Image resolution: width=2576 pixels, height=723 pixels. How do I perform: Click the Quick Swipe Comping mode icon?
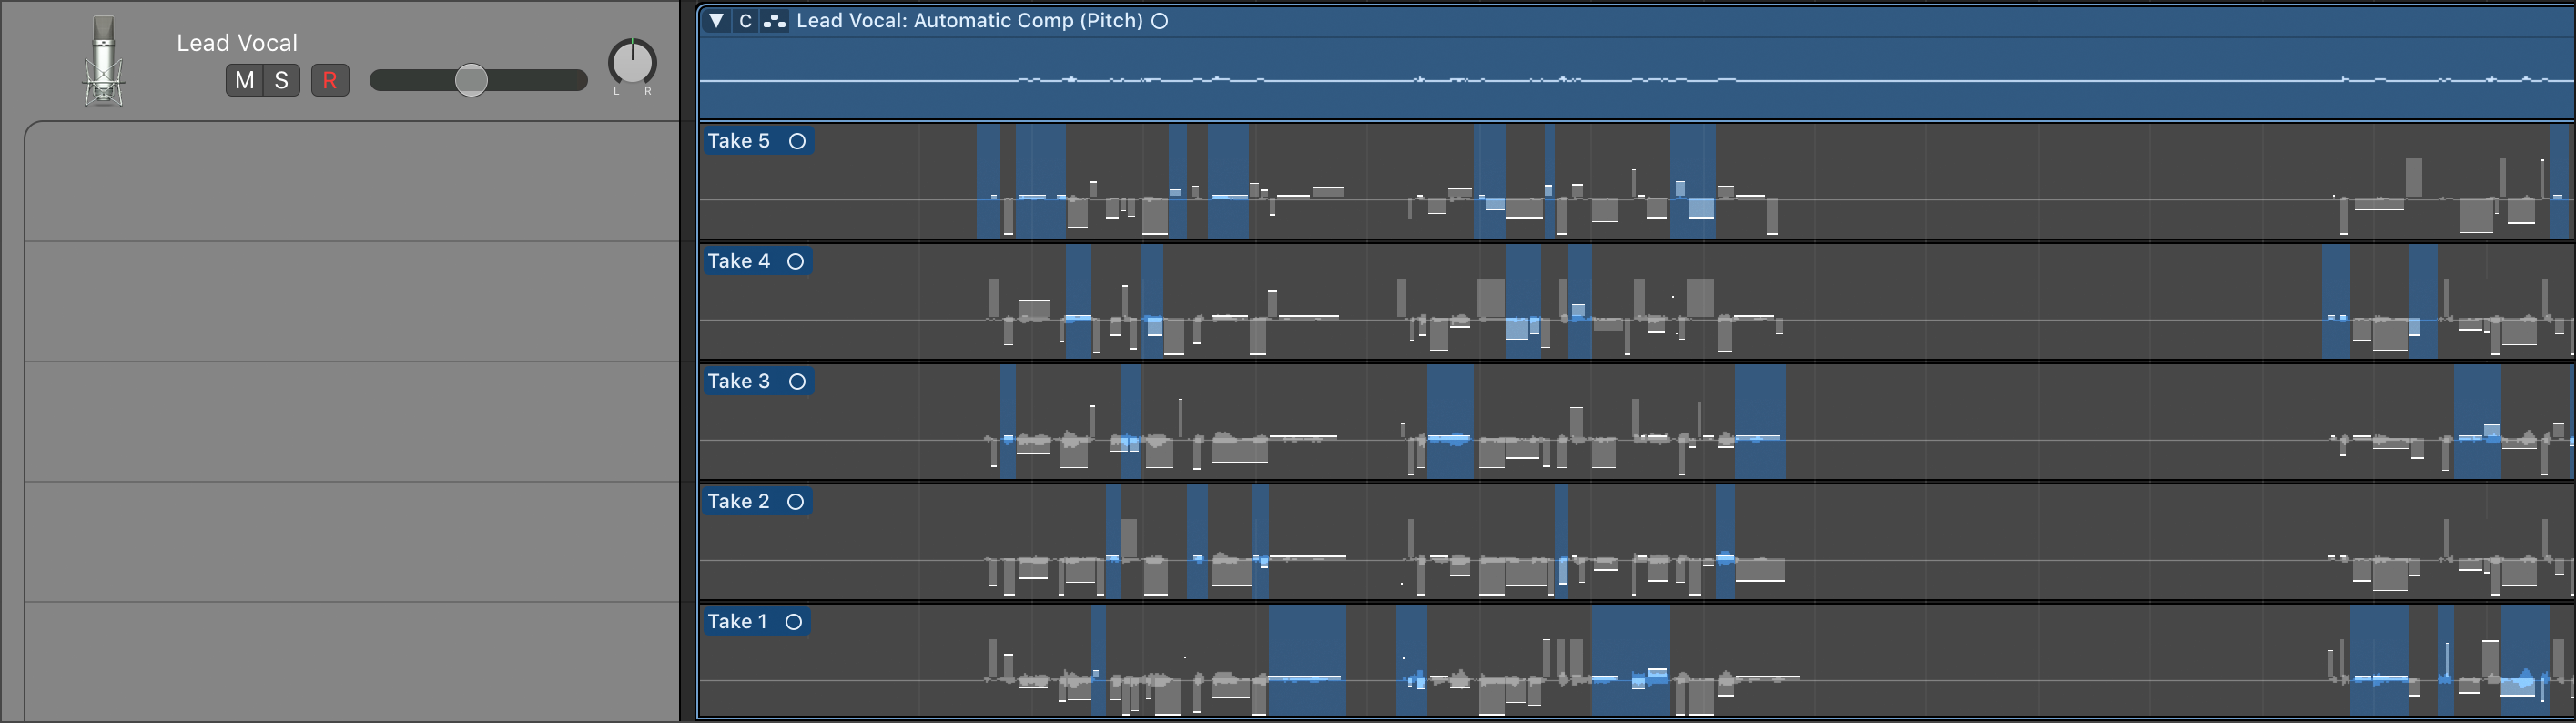click(774, 21)
